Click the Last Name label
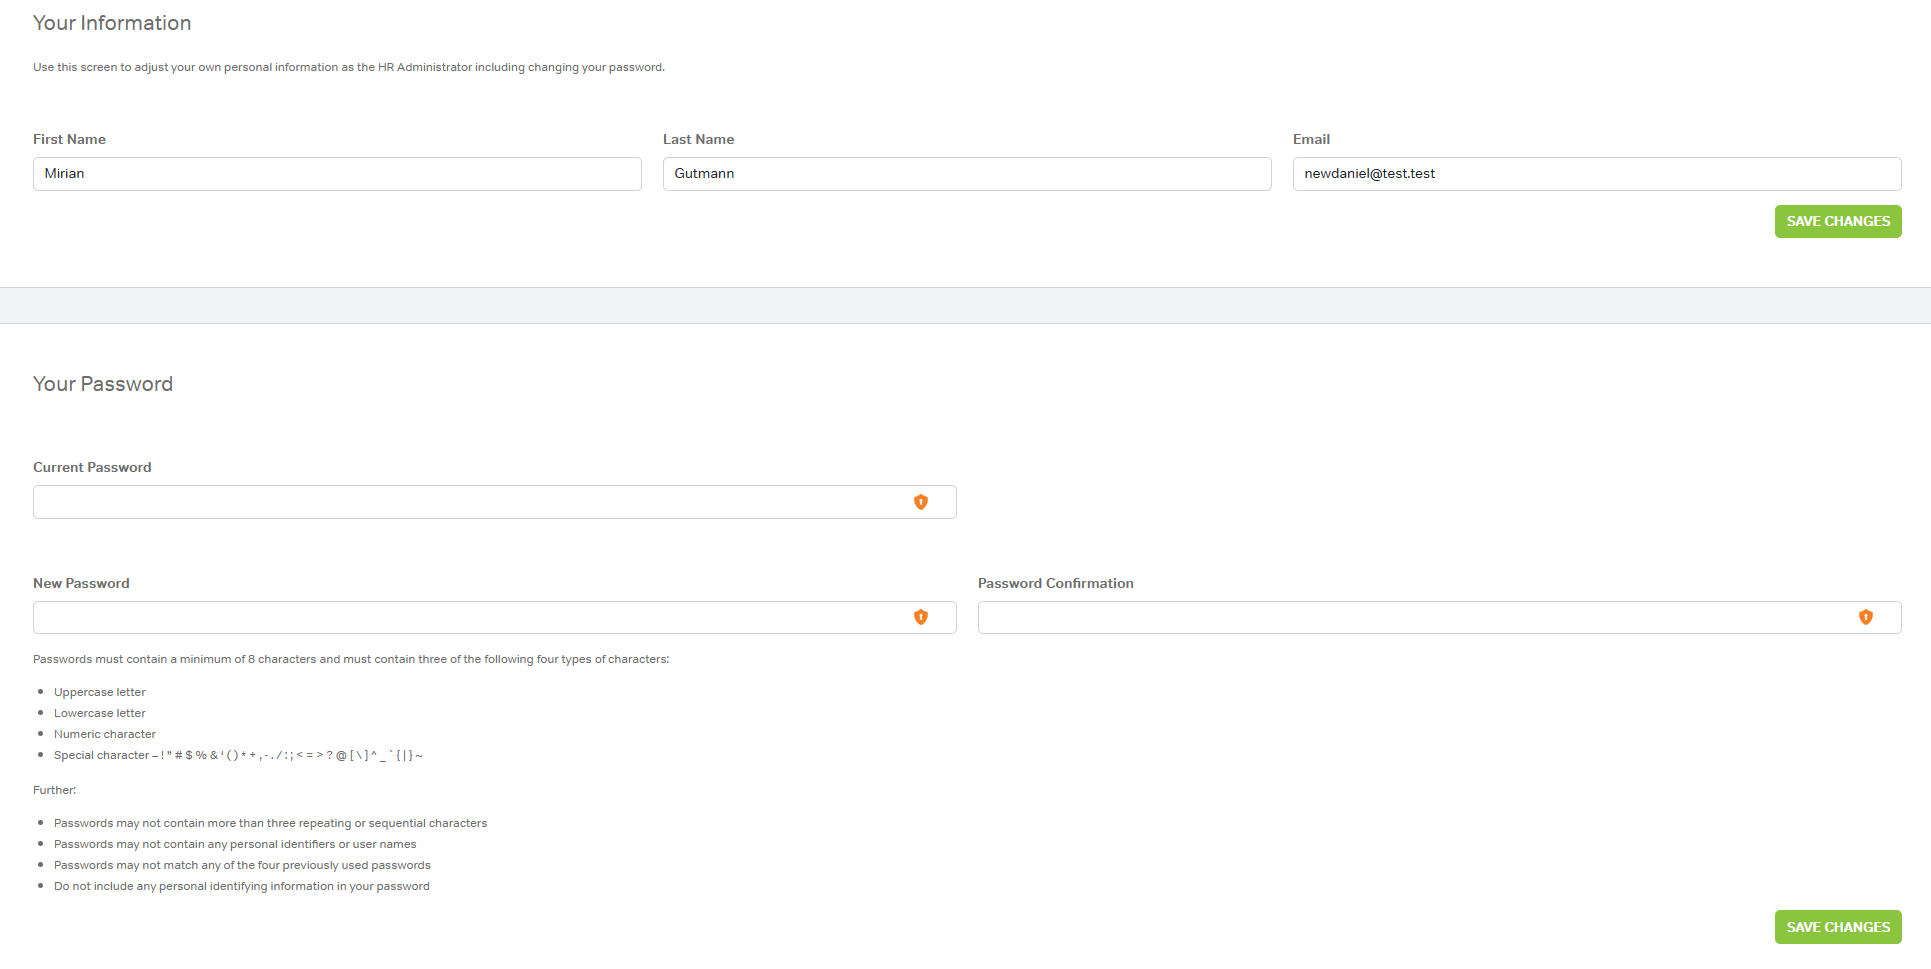Viewport: 1931px width, 969px height. [x=698, y=140]
